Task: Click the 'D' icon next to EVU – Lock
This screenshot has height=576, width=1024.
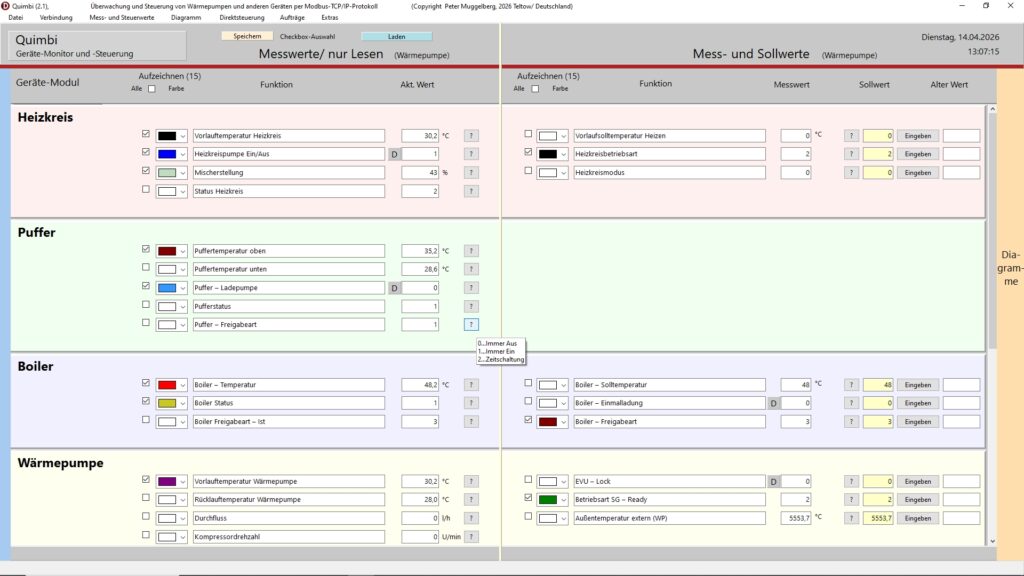Action: pos(774,481)
